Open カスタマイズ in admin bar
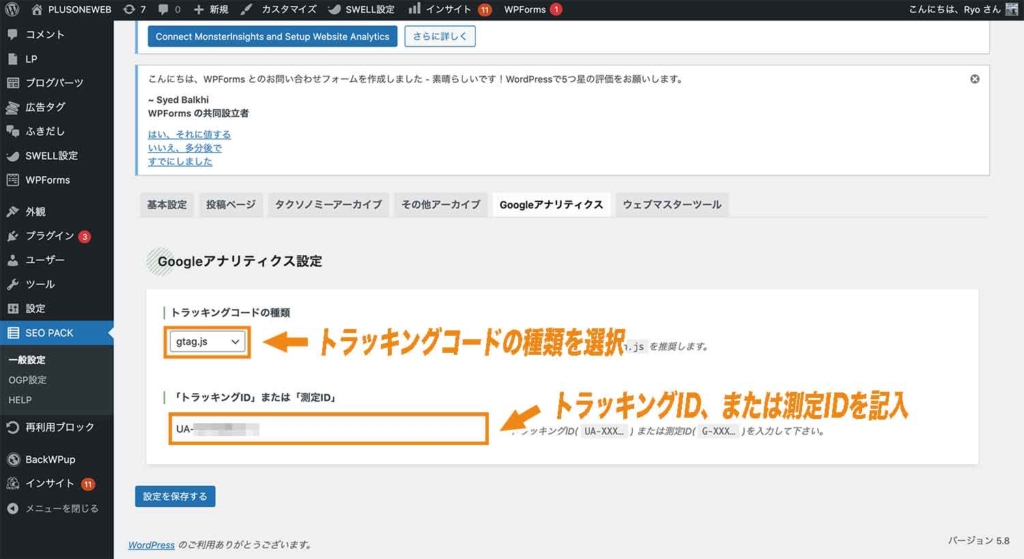This screenshot has width=1024, height=559. (x=278, y=9)
